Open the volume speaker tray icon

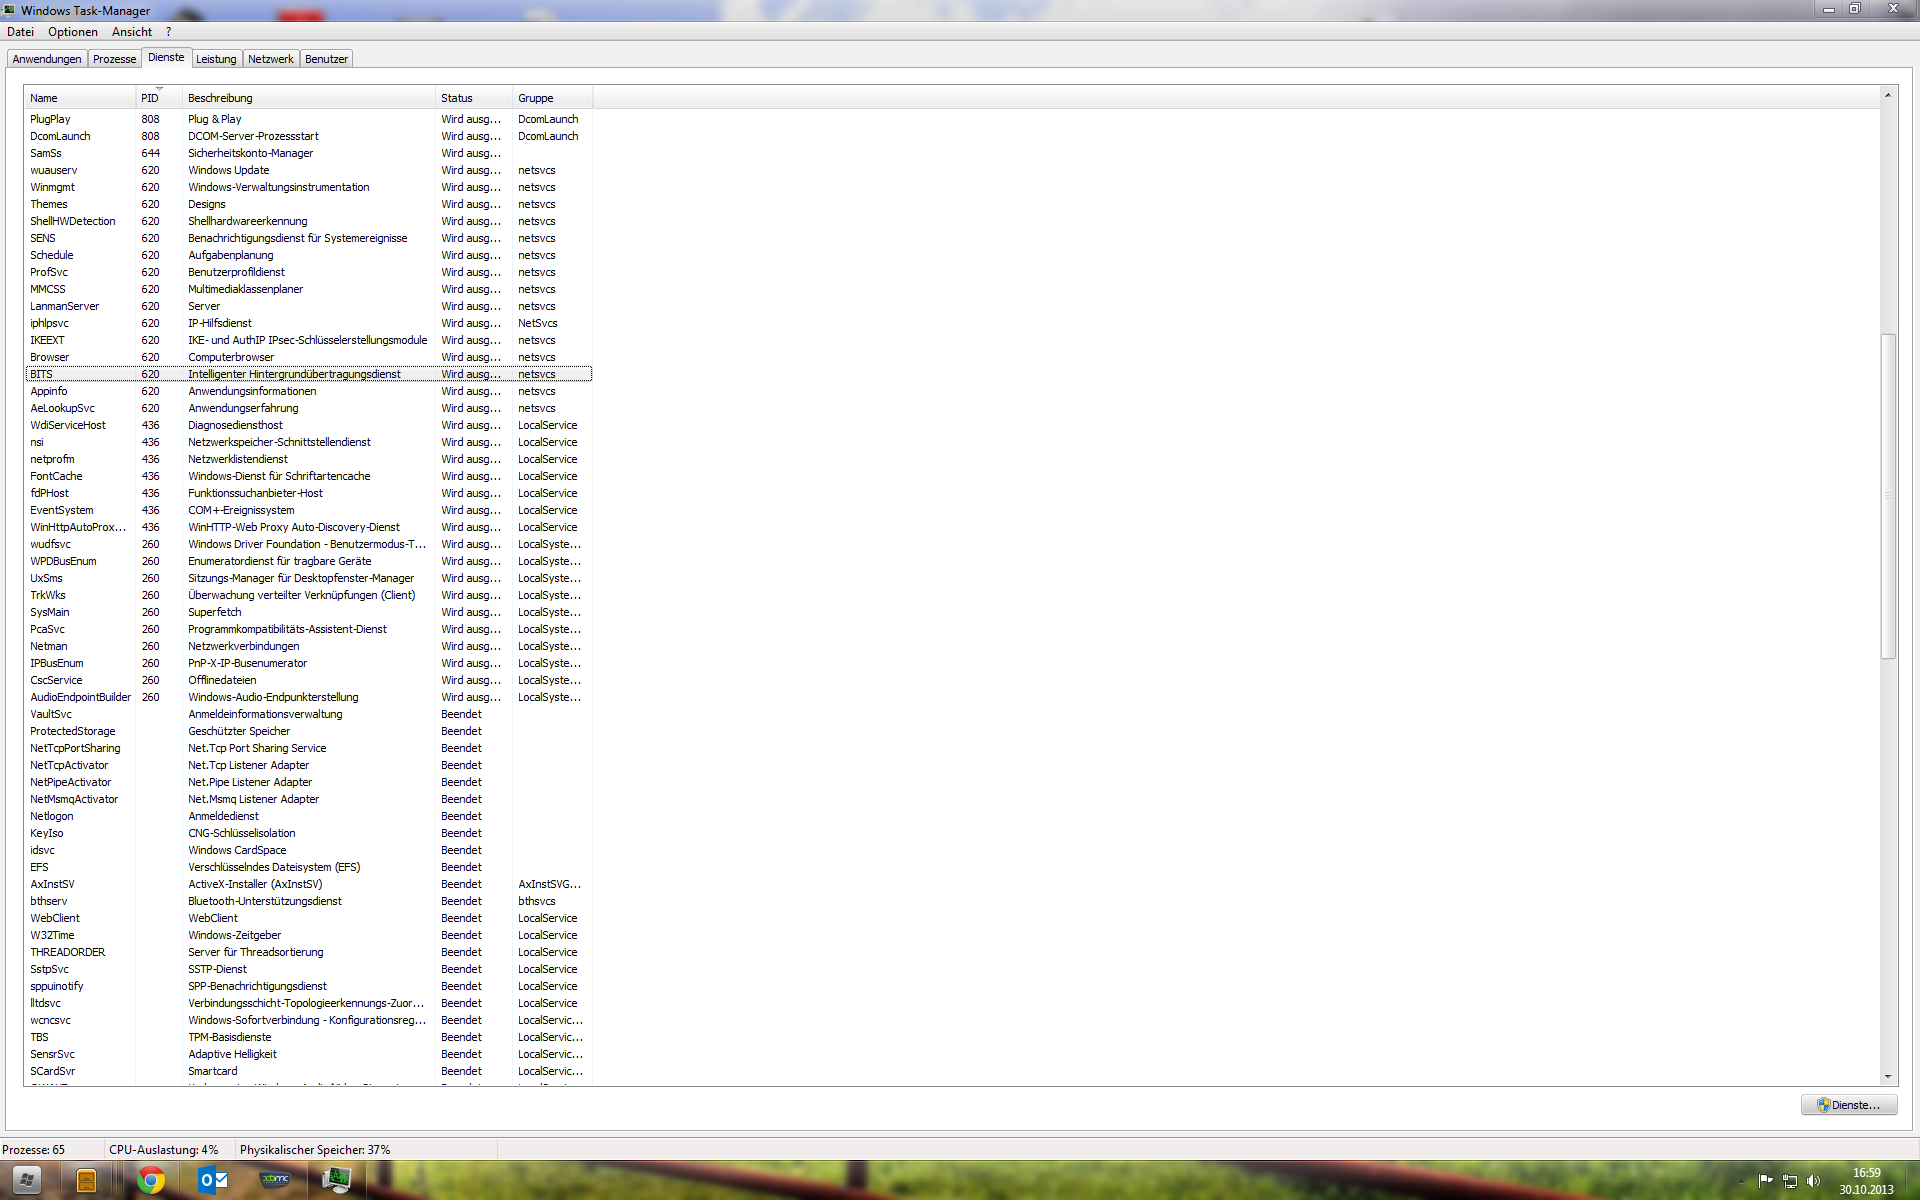(x=1813, y=1181)
